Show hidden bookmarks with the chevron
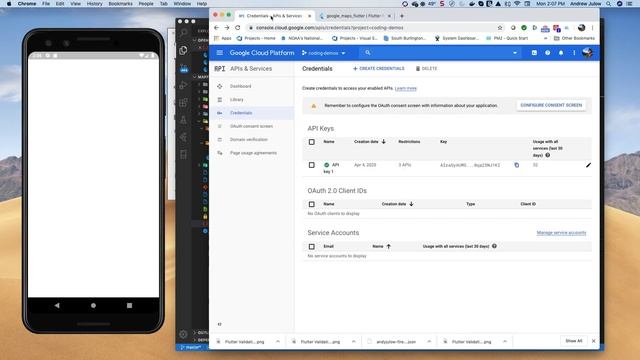The image size is (640, 360). [x=546, y=38]
